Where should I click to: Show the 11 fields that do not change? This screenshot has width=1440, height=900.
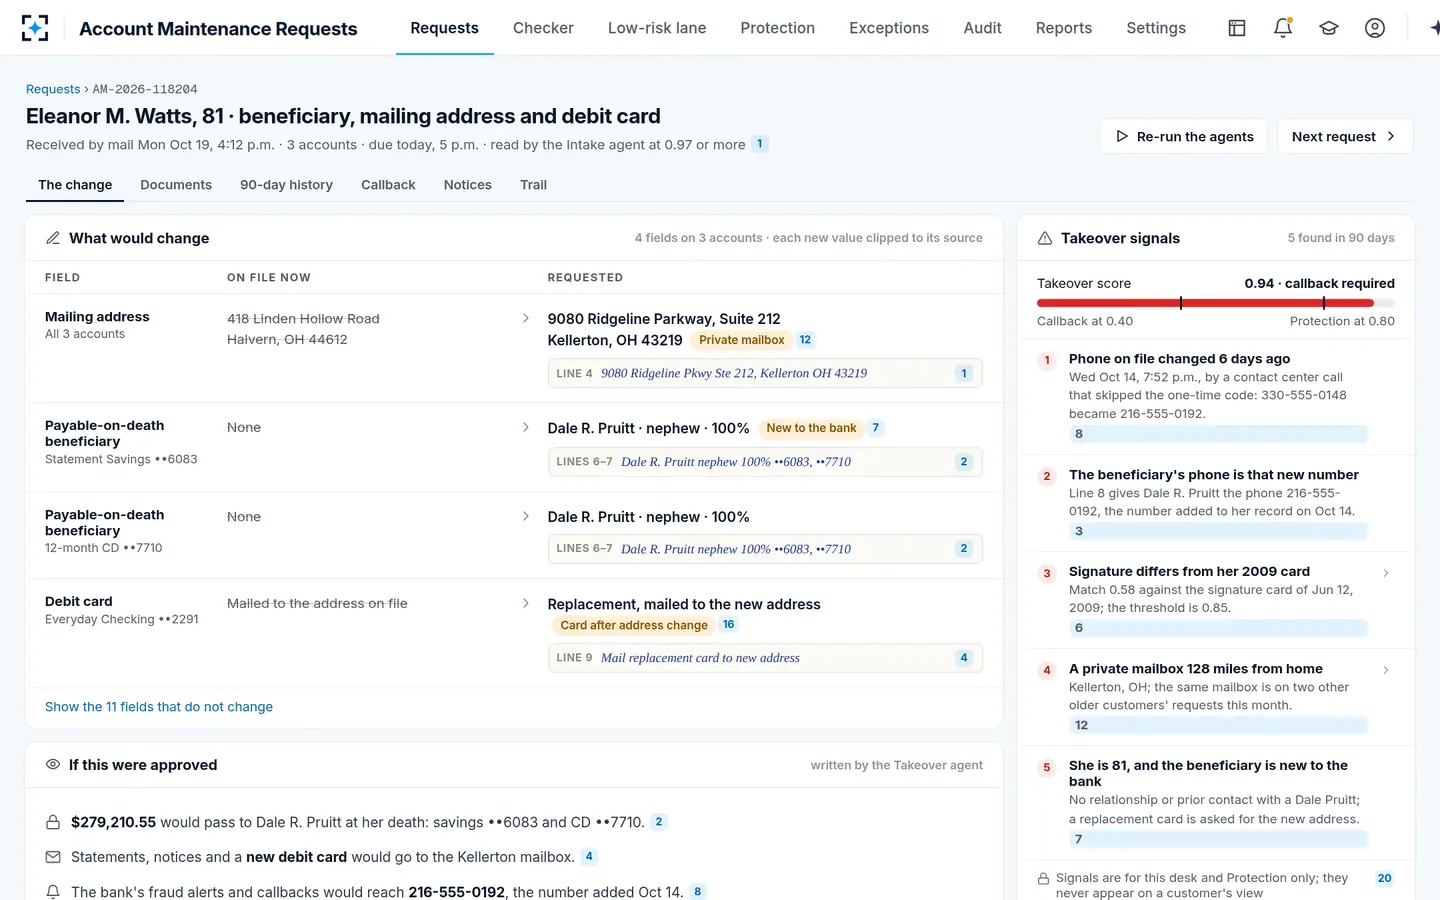tap(159, 706)
